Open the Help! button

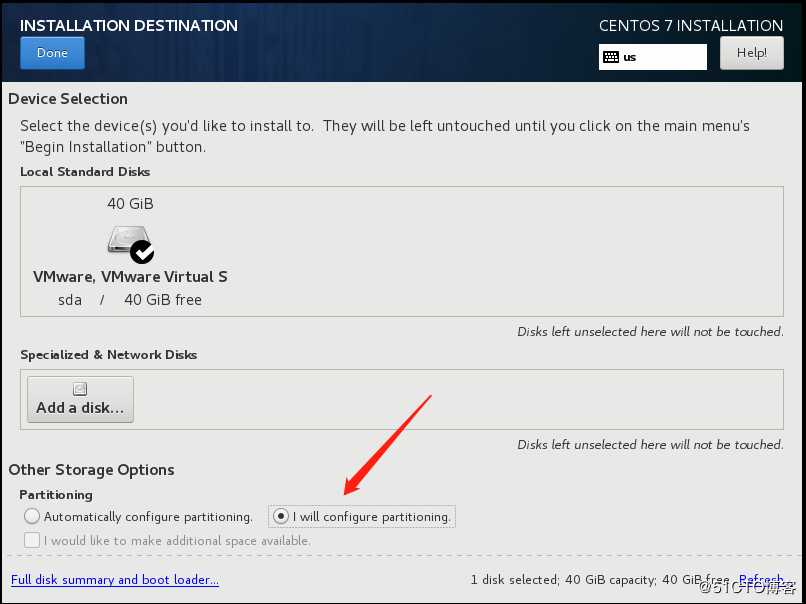(752, 53)
